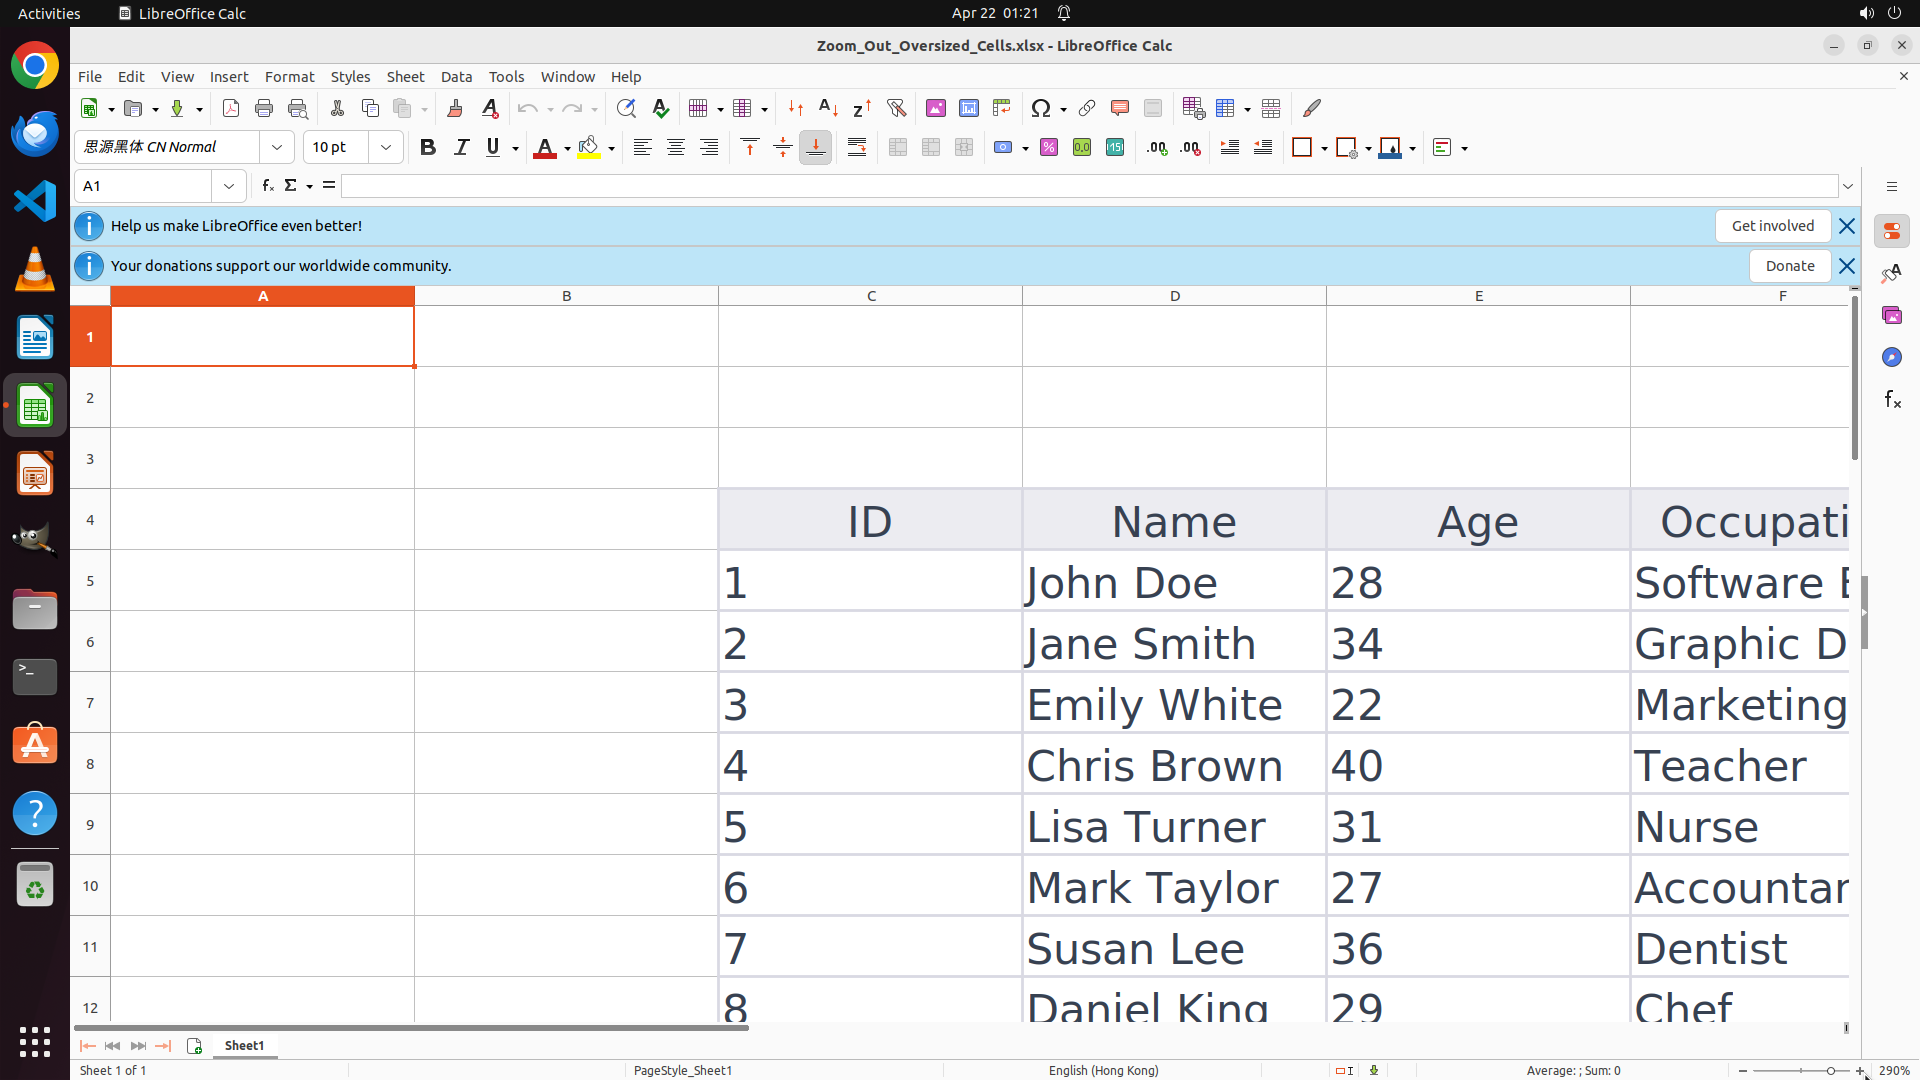Viewport: 1920px width, 1080px height.
Task: Open the Function Wizard next to Name Box
Action: (267, 186)
